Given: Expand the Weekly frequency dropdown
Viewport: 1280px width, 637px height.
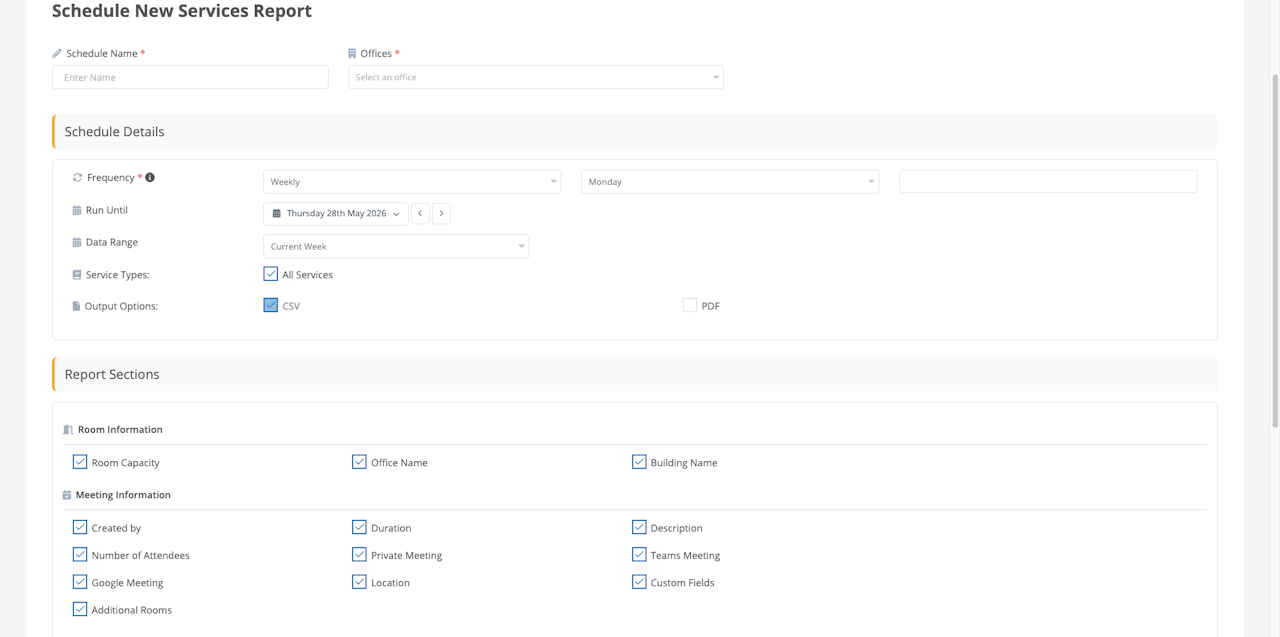Looking at the screenshot, I should point(412,182).
